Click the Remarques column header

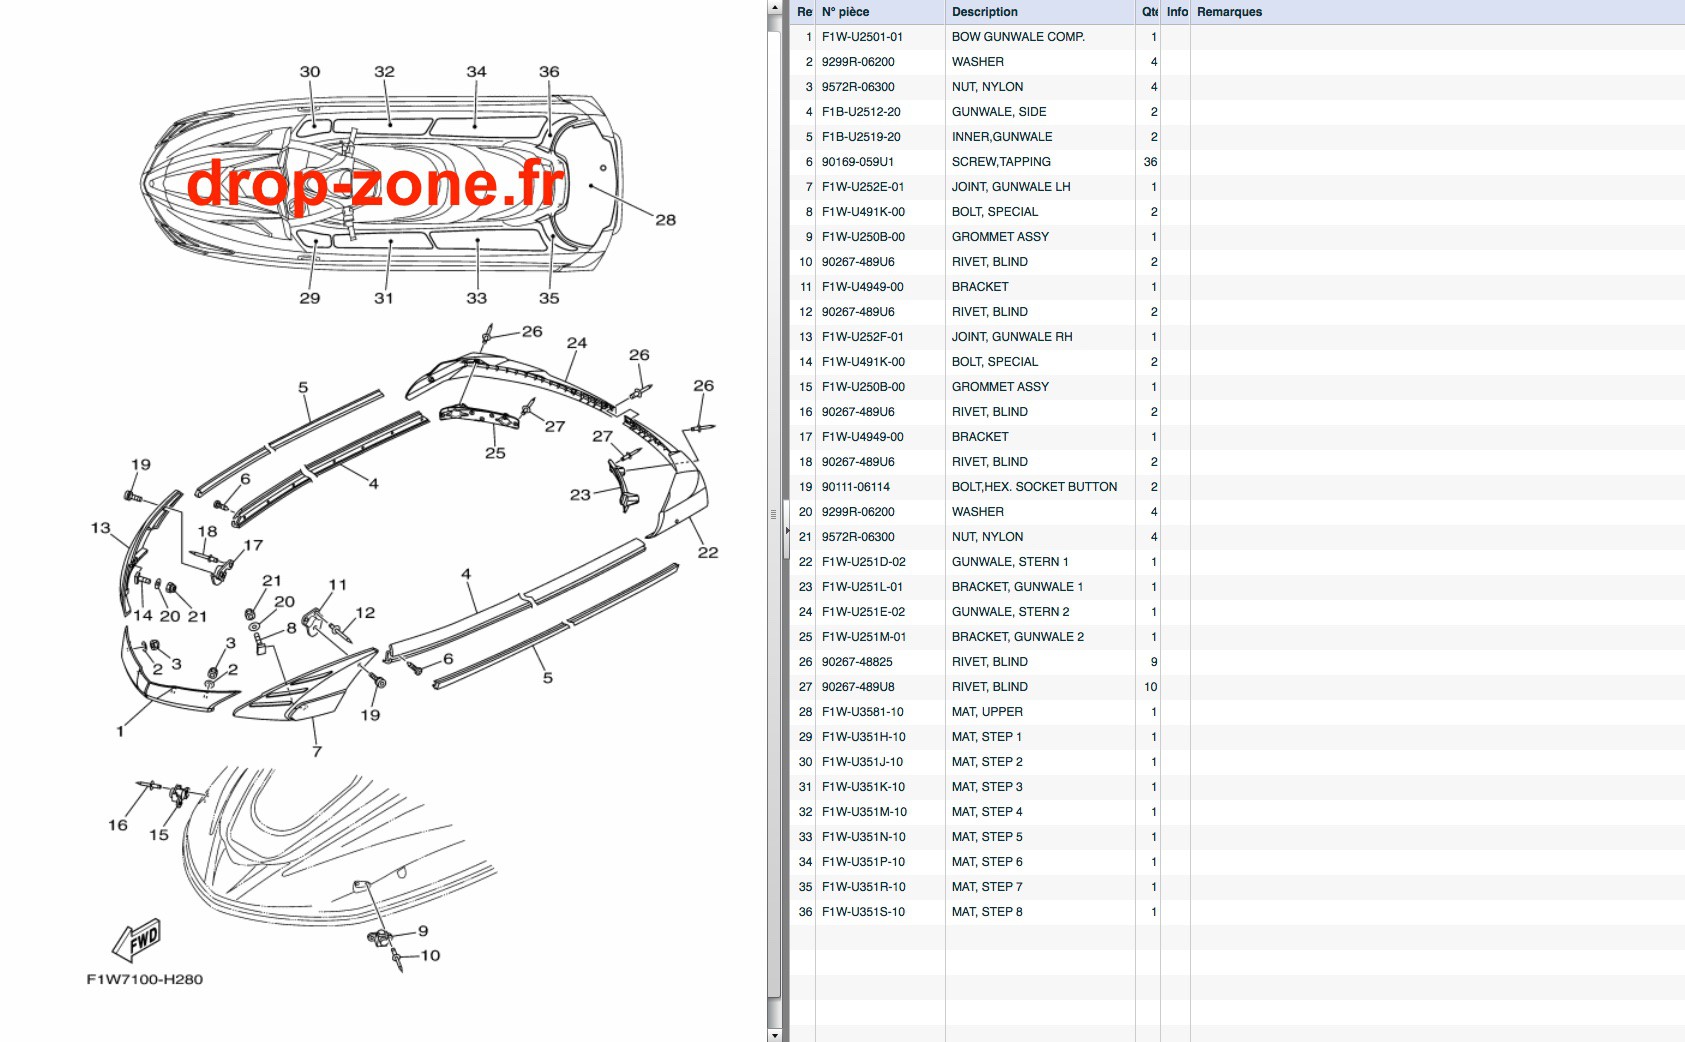tap(1437, 12)
